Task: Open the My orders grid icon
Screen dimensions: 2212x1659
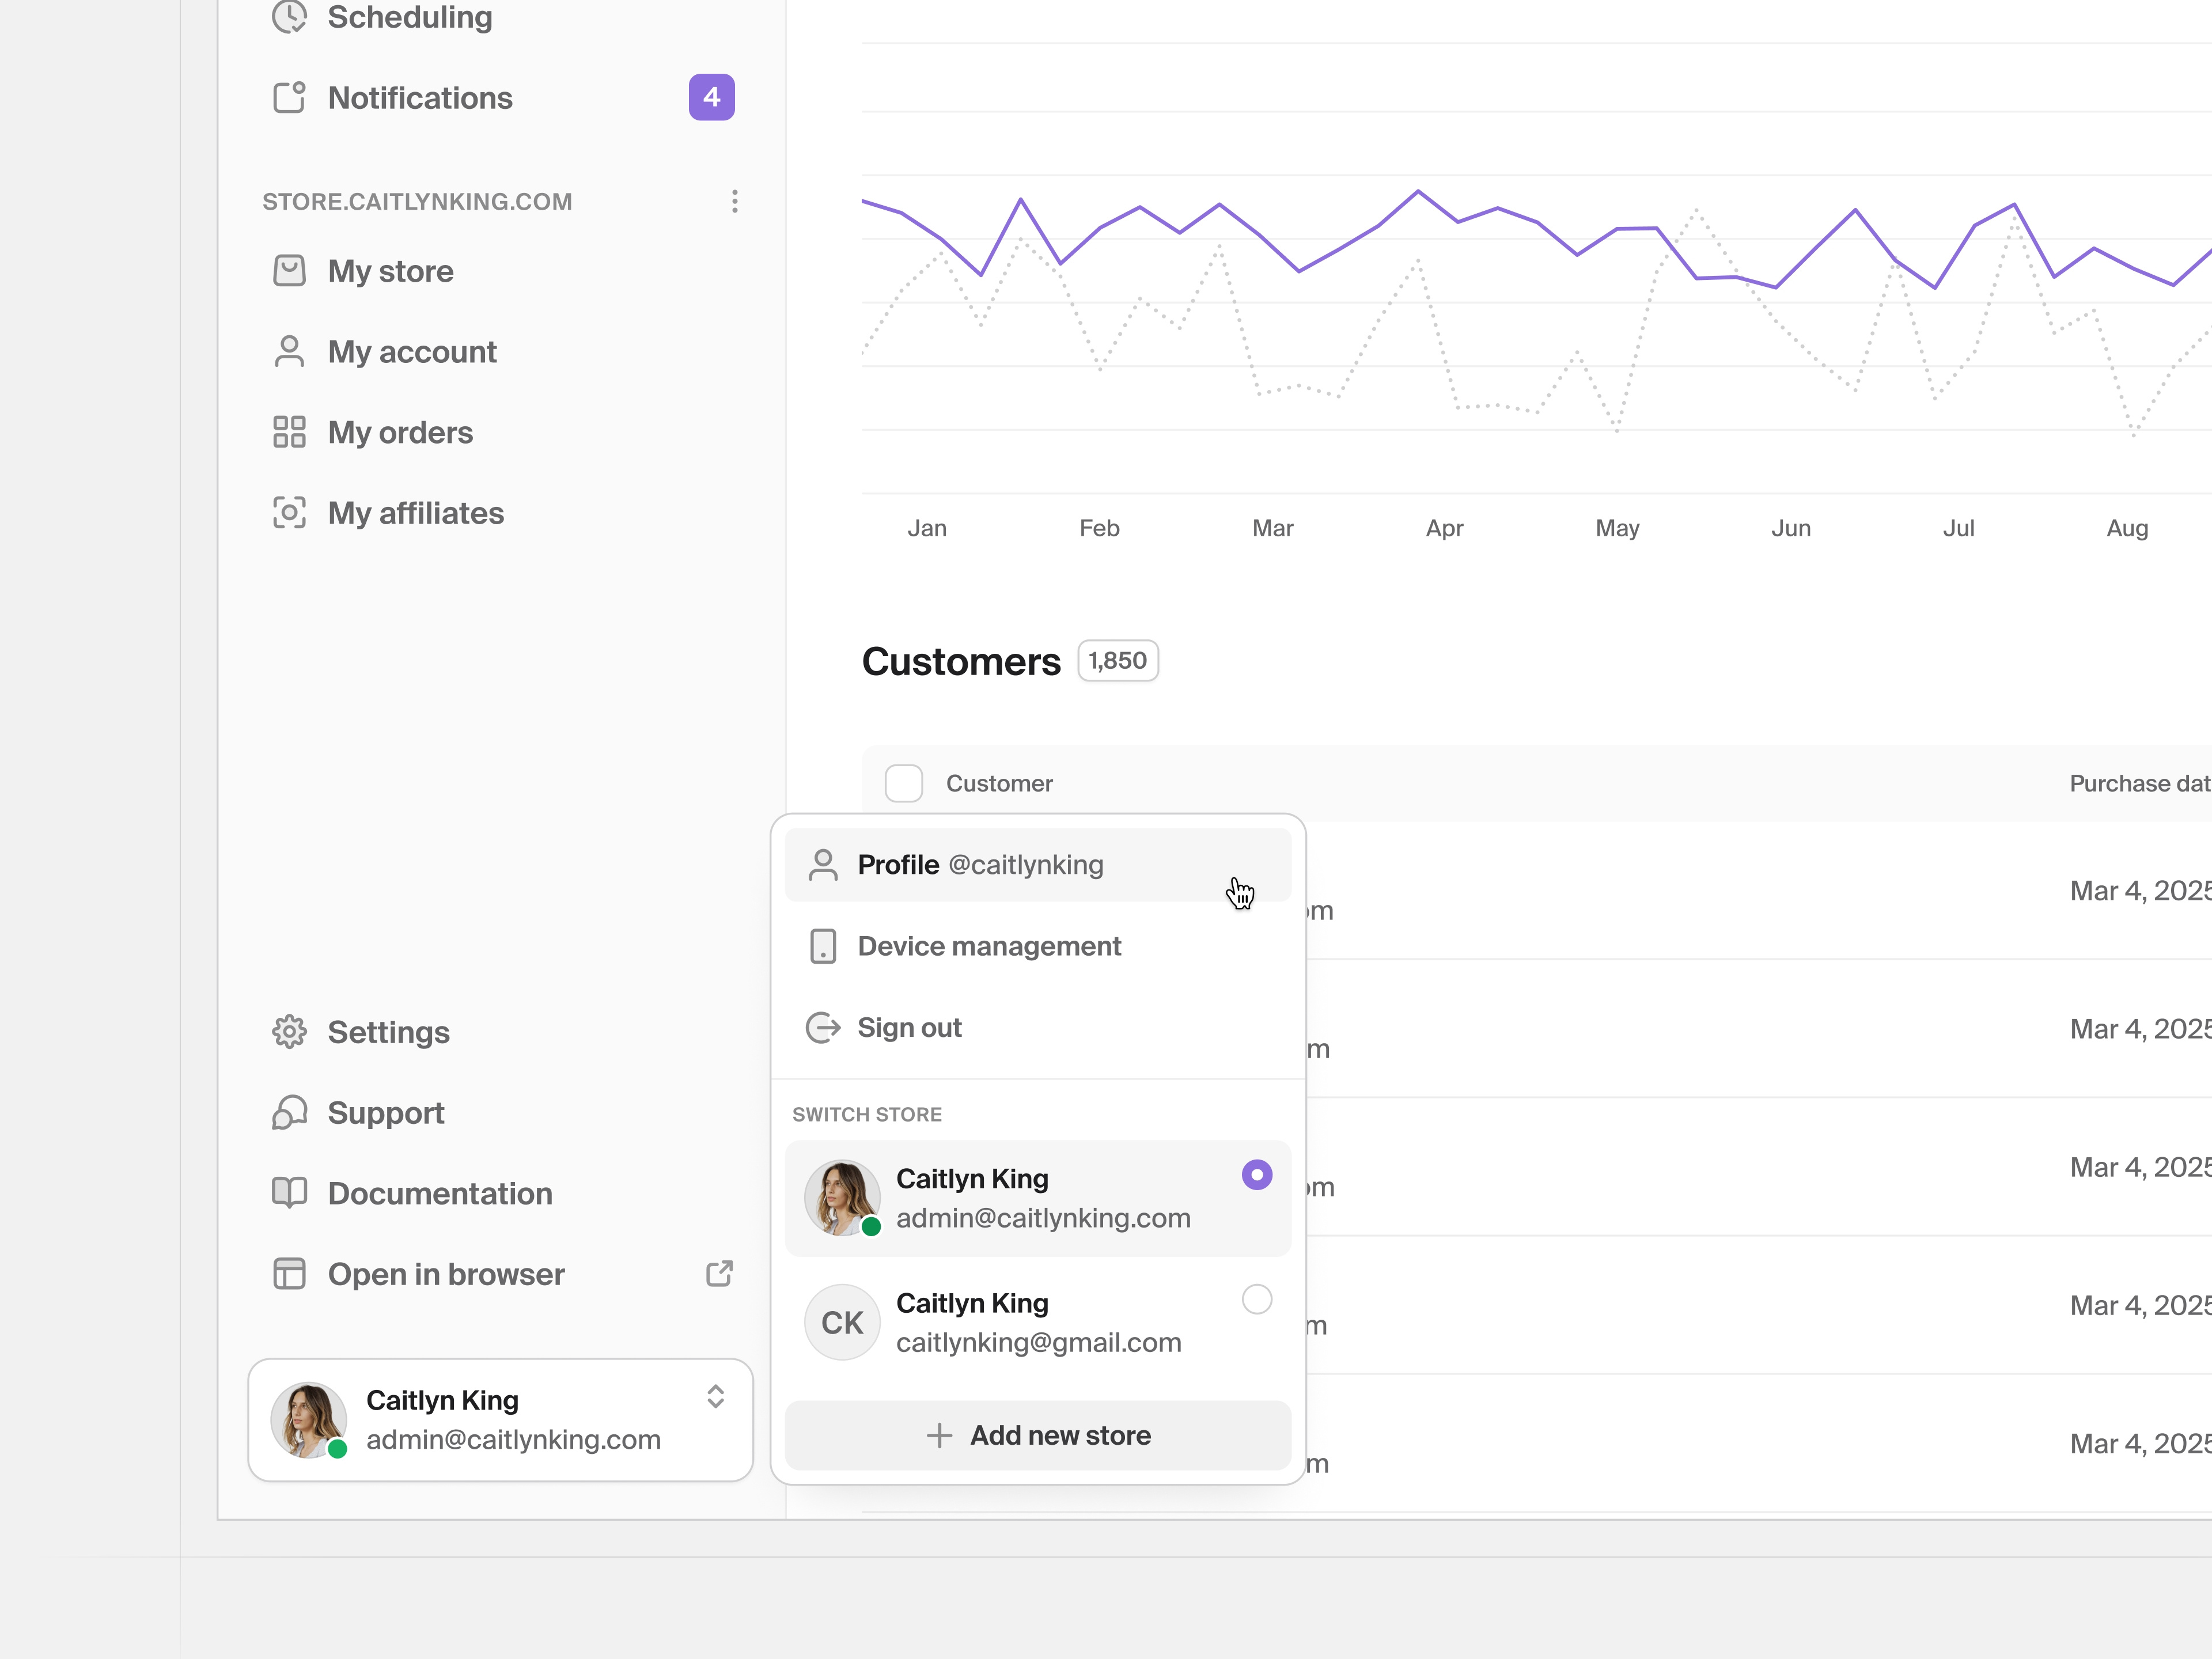Action: 289,432
